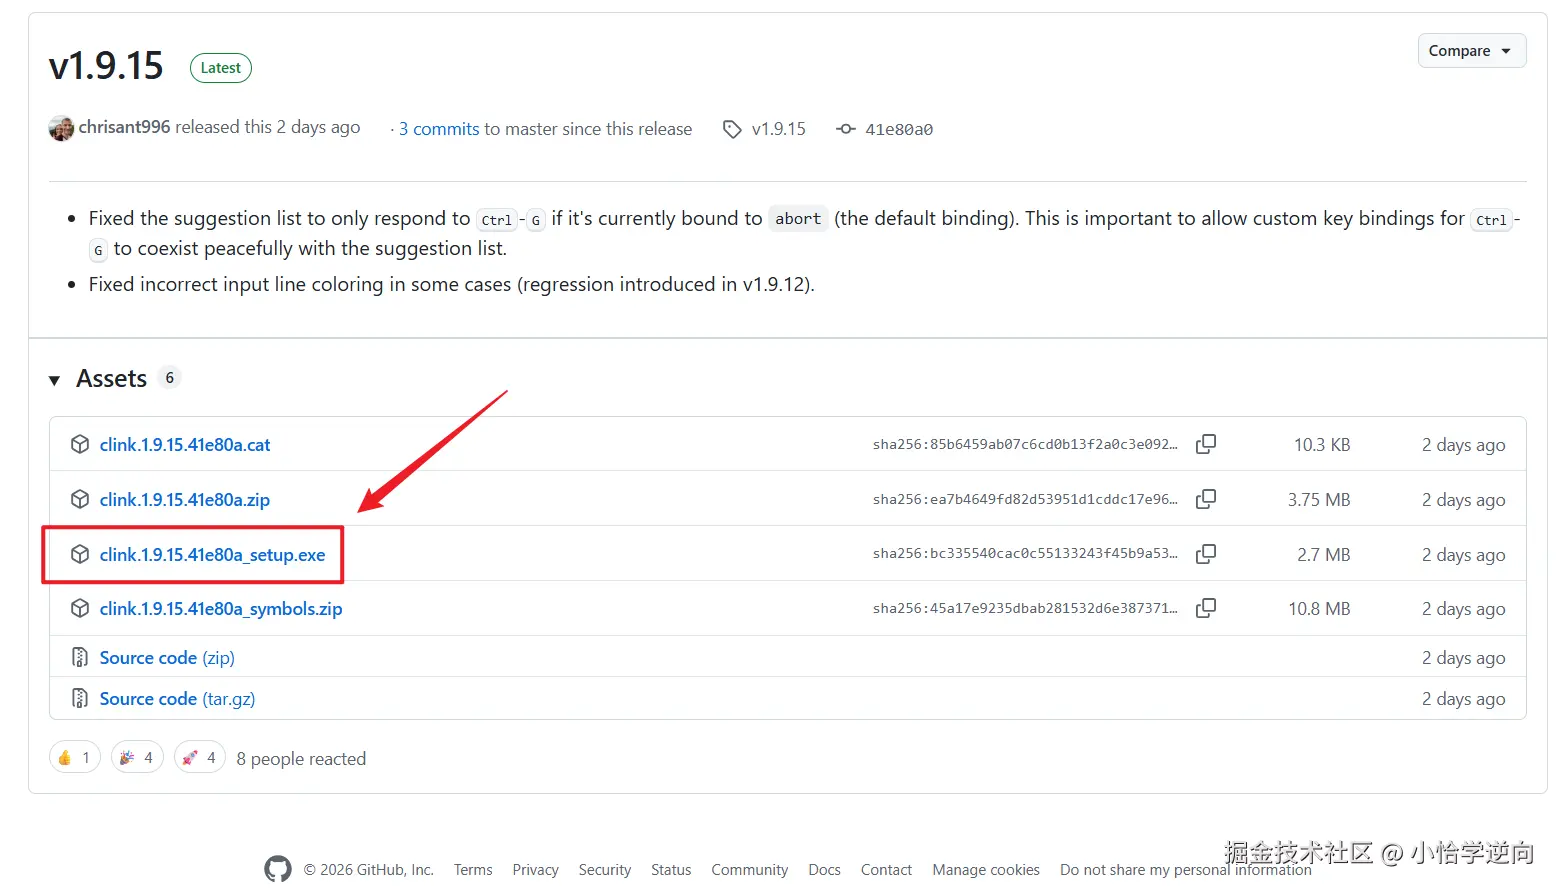1559x891 pixels.
Task: Click the tag icon beside v1.9.15
Action: click(732, 129)
